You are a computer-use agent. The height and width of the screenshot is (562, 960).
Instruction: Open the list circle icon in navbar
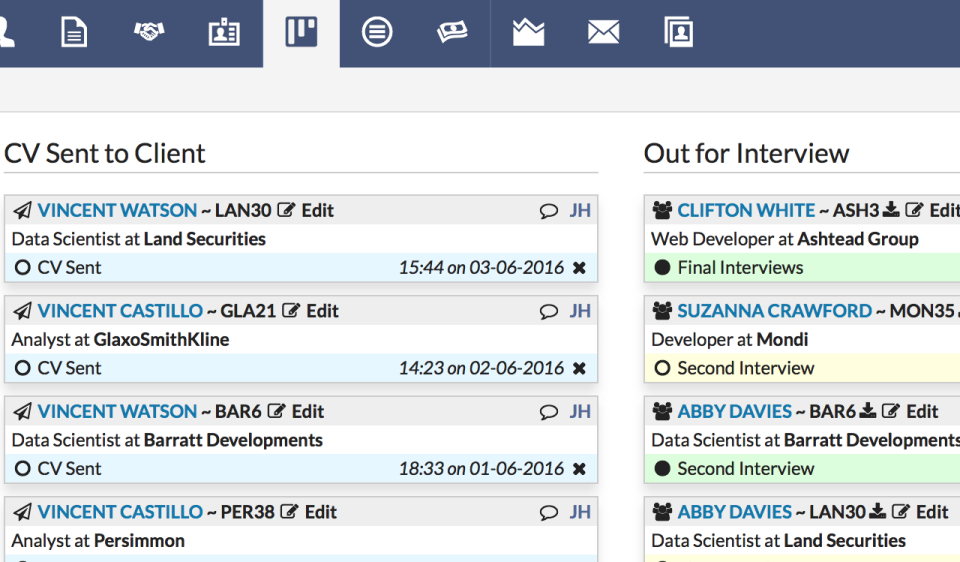(377, 33)
